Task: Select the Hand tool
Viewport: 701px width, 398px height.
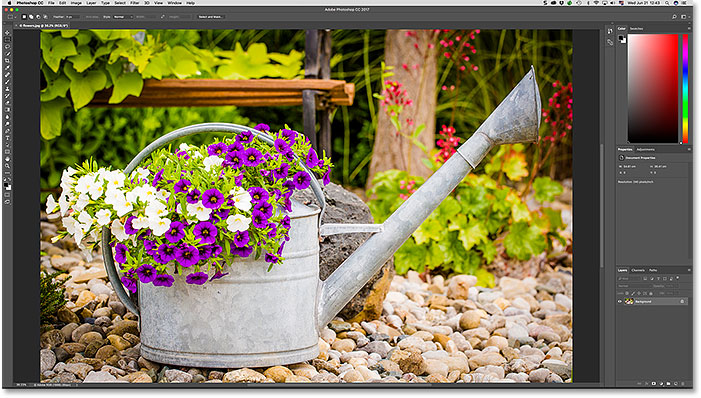Action: pos(8,159)
